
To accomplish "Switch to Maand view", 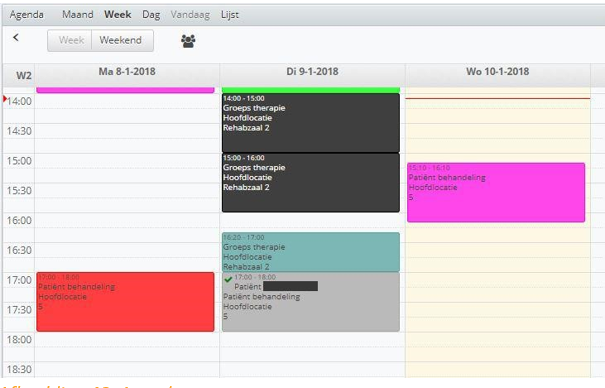I will tap(78, 15).
